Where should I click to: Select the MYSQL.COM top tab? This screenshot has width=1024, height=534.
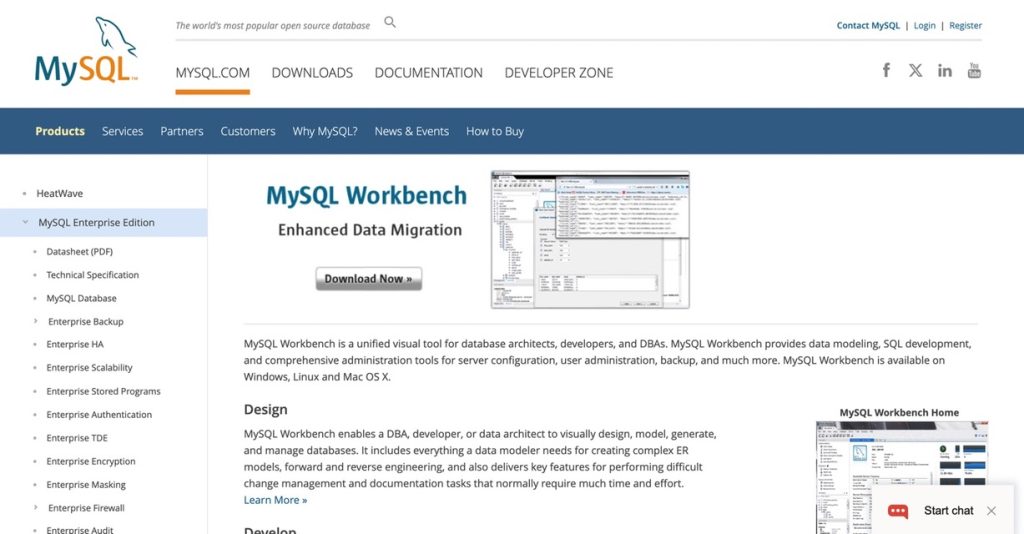[x=212, y=72]
